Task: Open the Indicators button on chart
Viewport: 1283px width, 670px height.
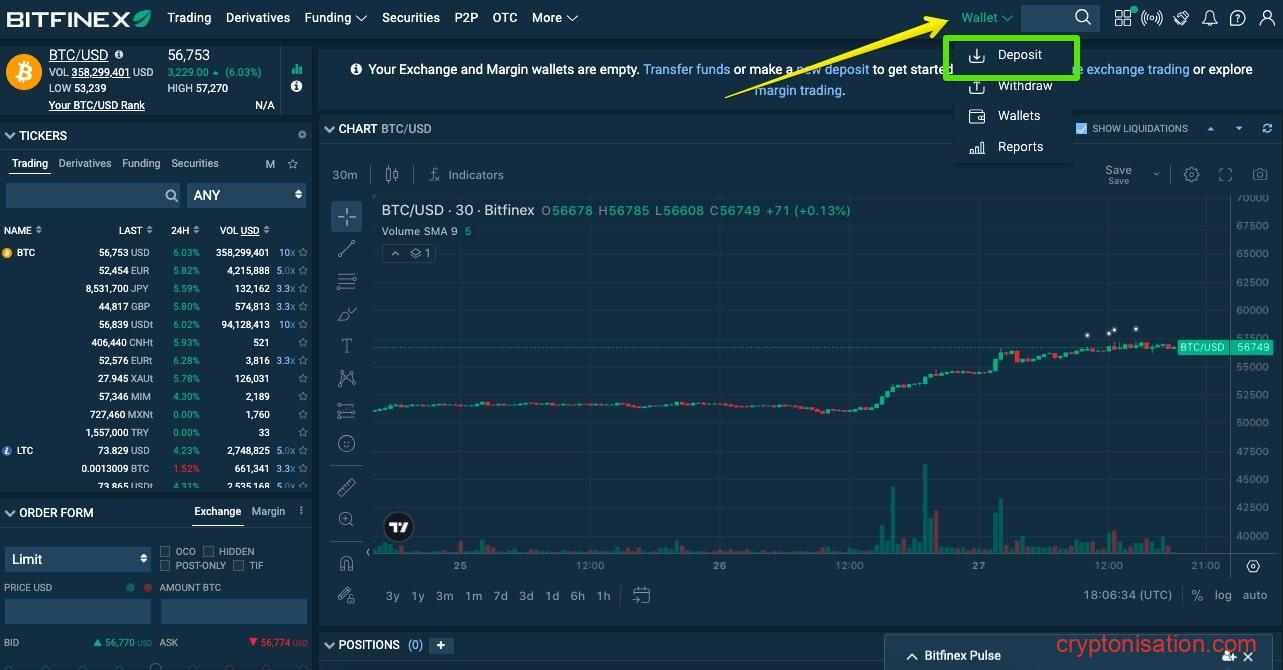Action: (466, 175)
